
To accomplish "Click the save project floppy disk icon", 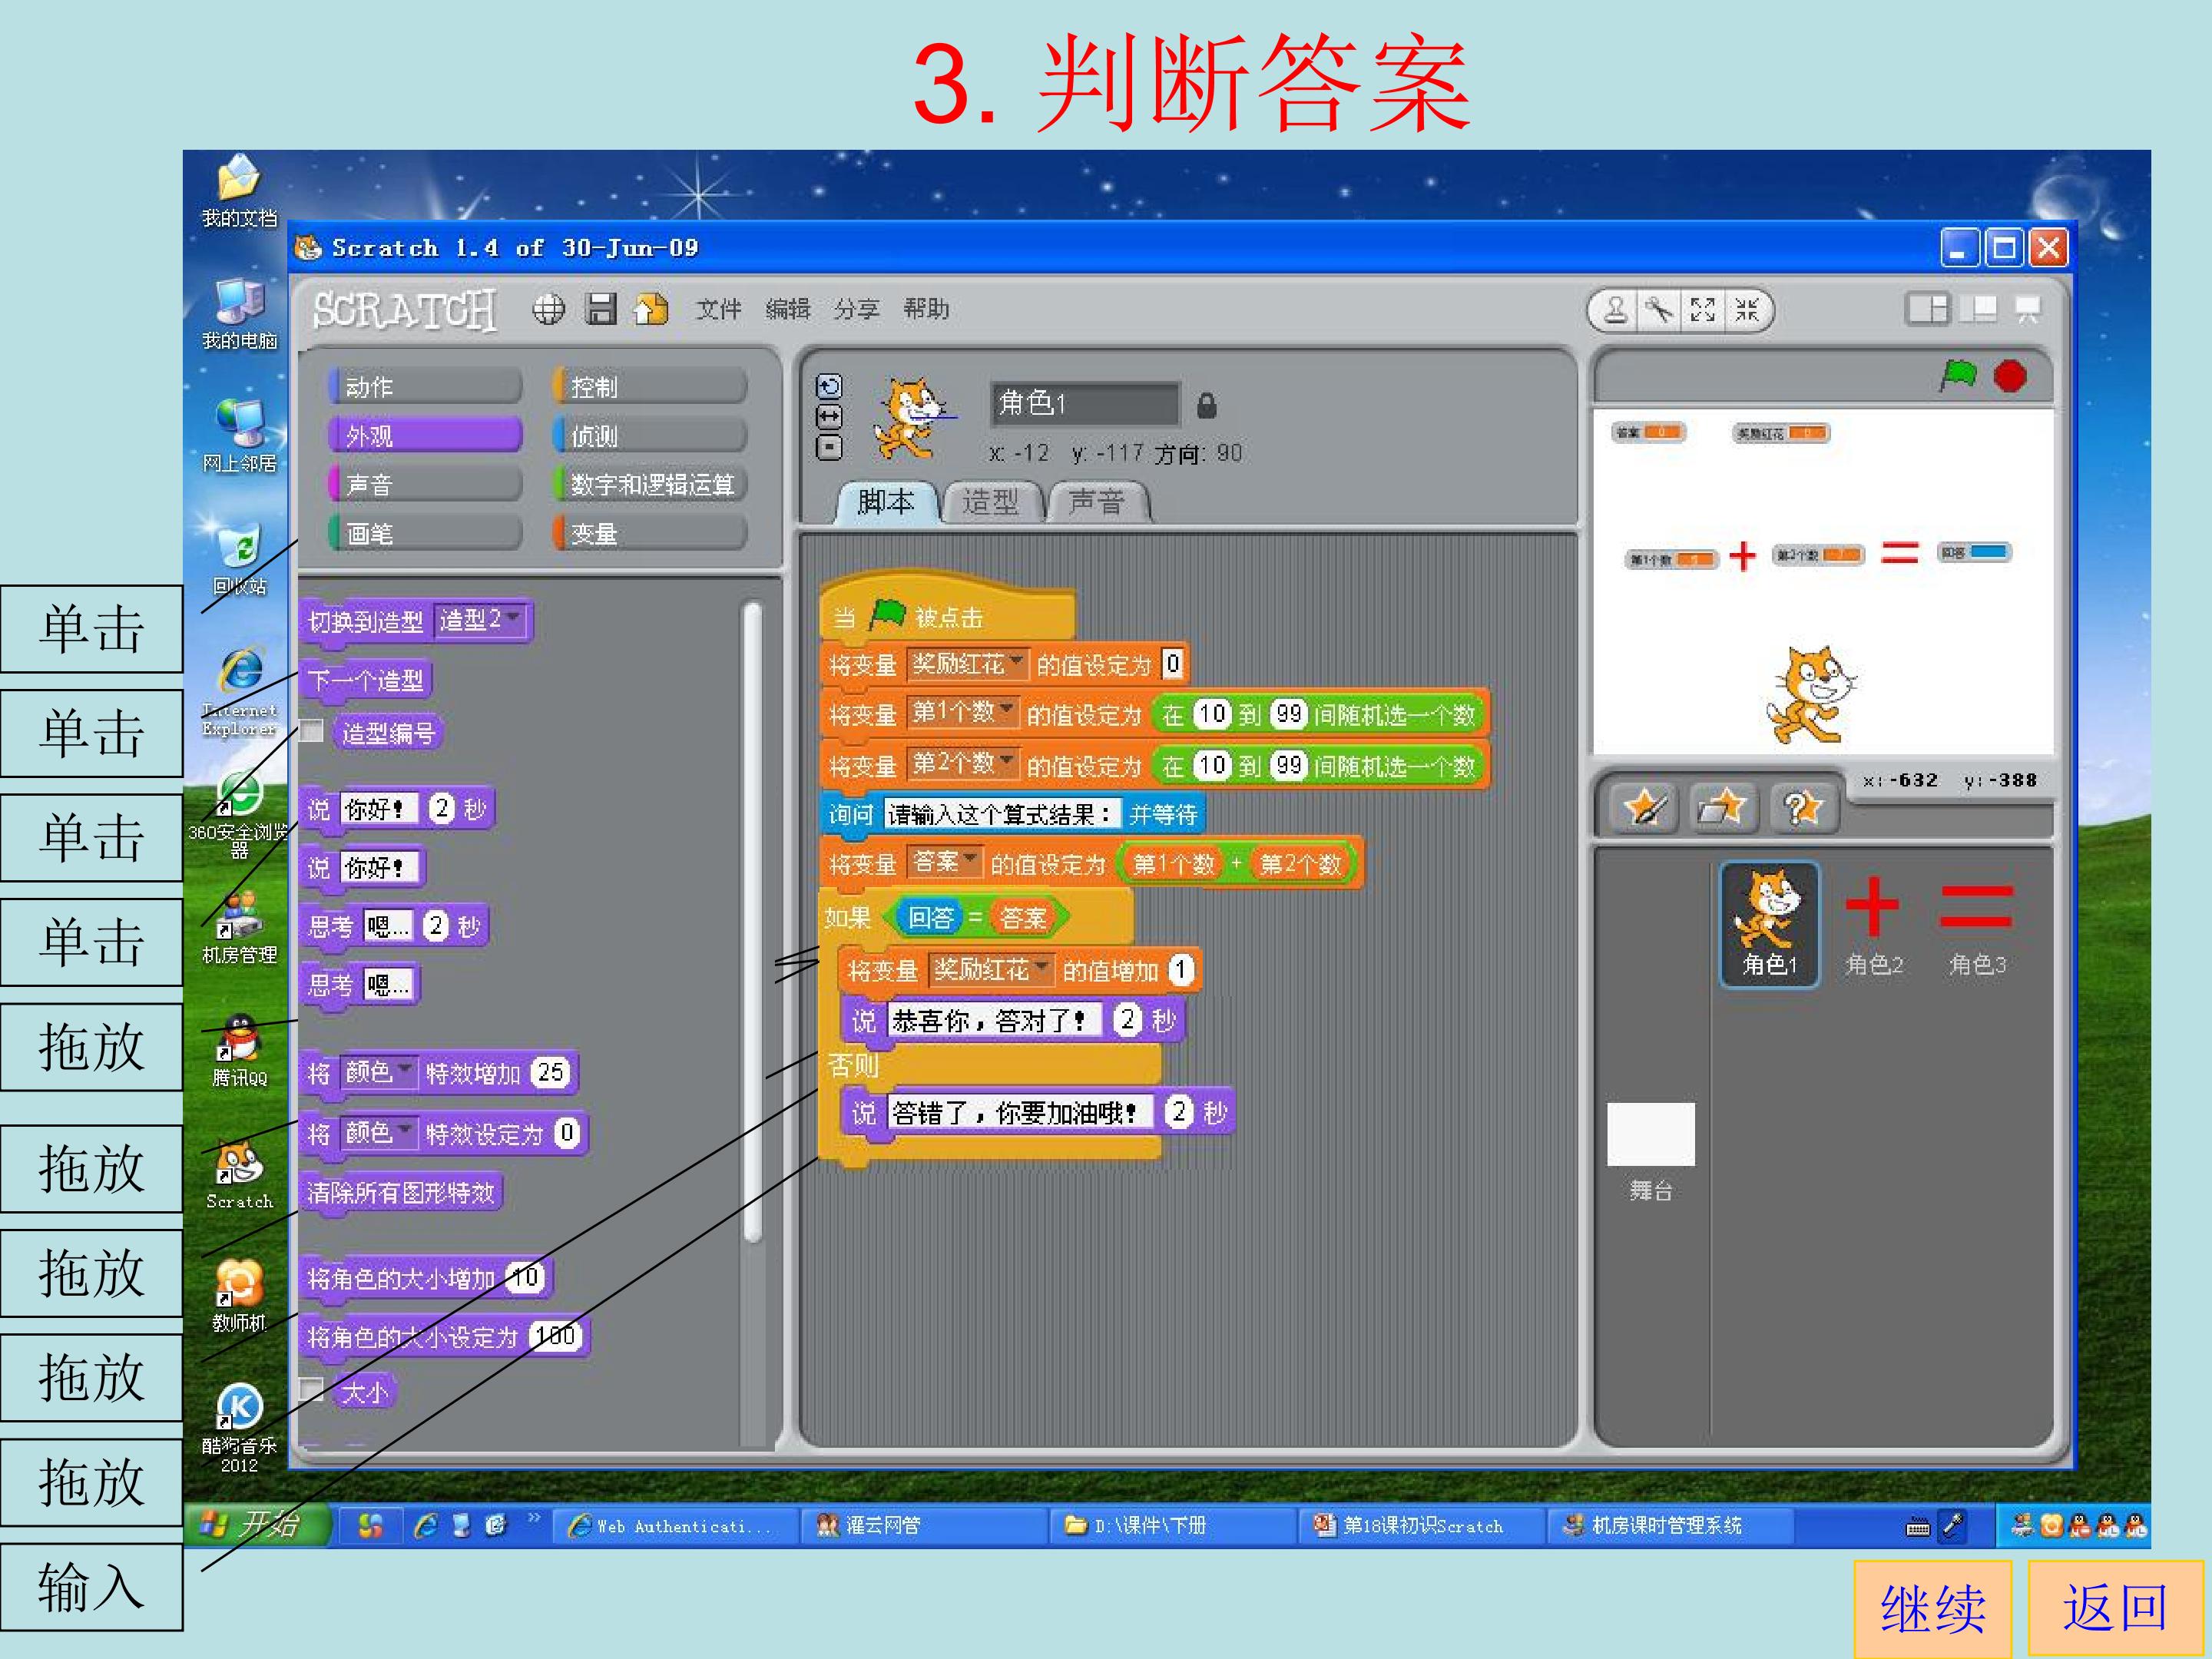I will pos(600,309).
